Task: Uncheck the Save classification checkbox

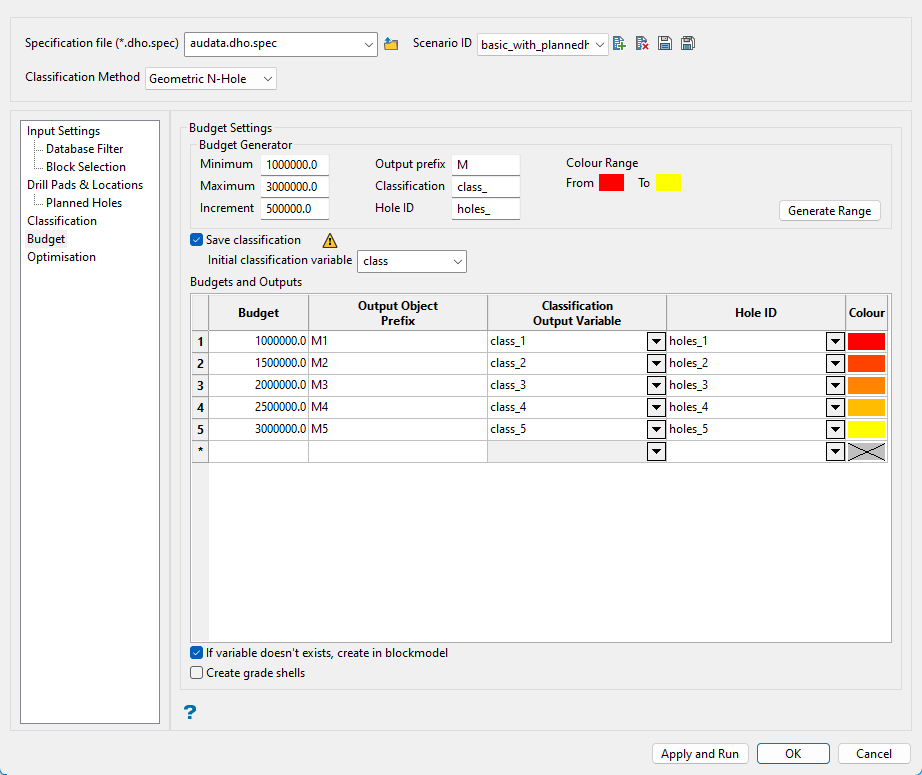Action: (197, 240)
